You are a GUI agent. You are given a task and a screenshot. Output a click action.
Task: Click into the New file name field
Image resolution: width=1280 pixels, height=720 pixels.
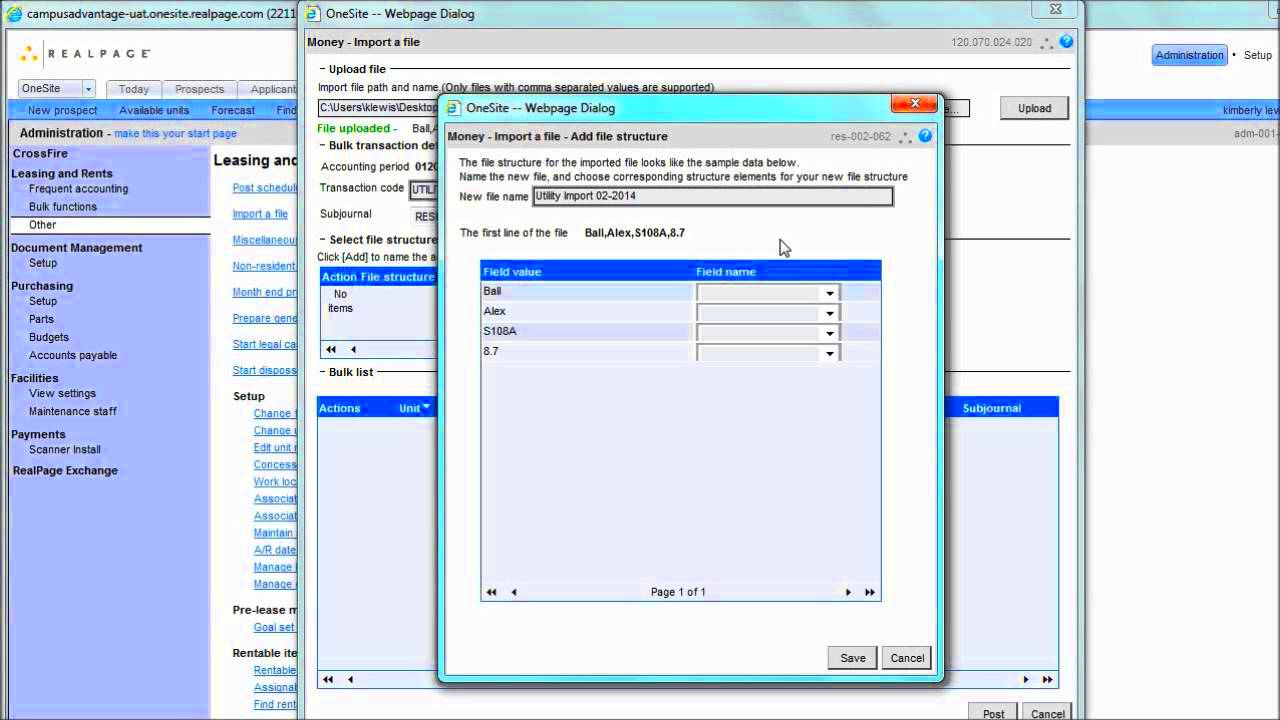(712, 196)
